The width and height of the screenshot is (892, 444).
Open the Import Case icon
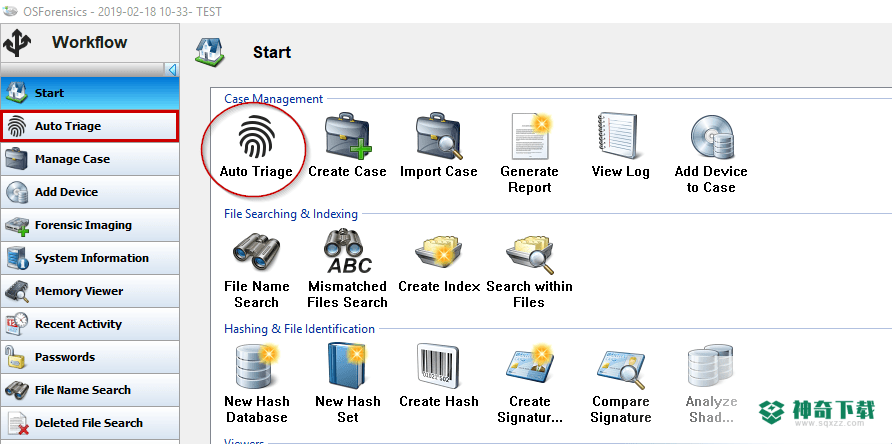click(x=439, y=135)
